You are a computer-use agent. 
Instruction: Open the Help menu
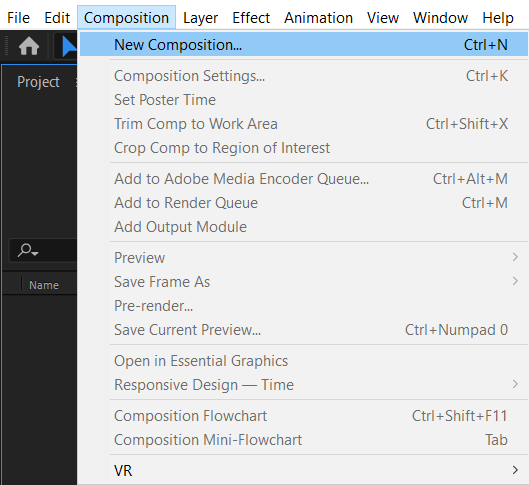(498, 18)
